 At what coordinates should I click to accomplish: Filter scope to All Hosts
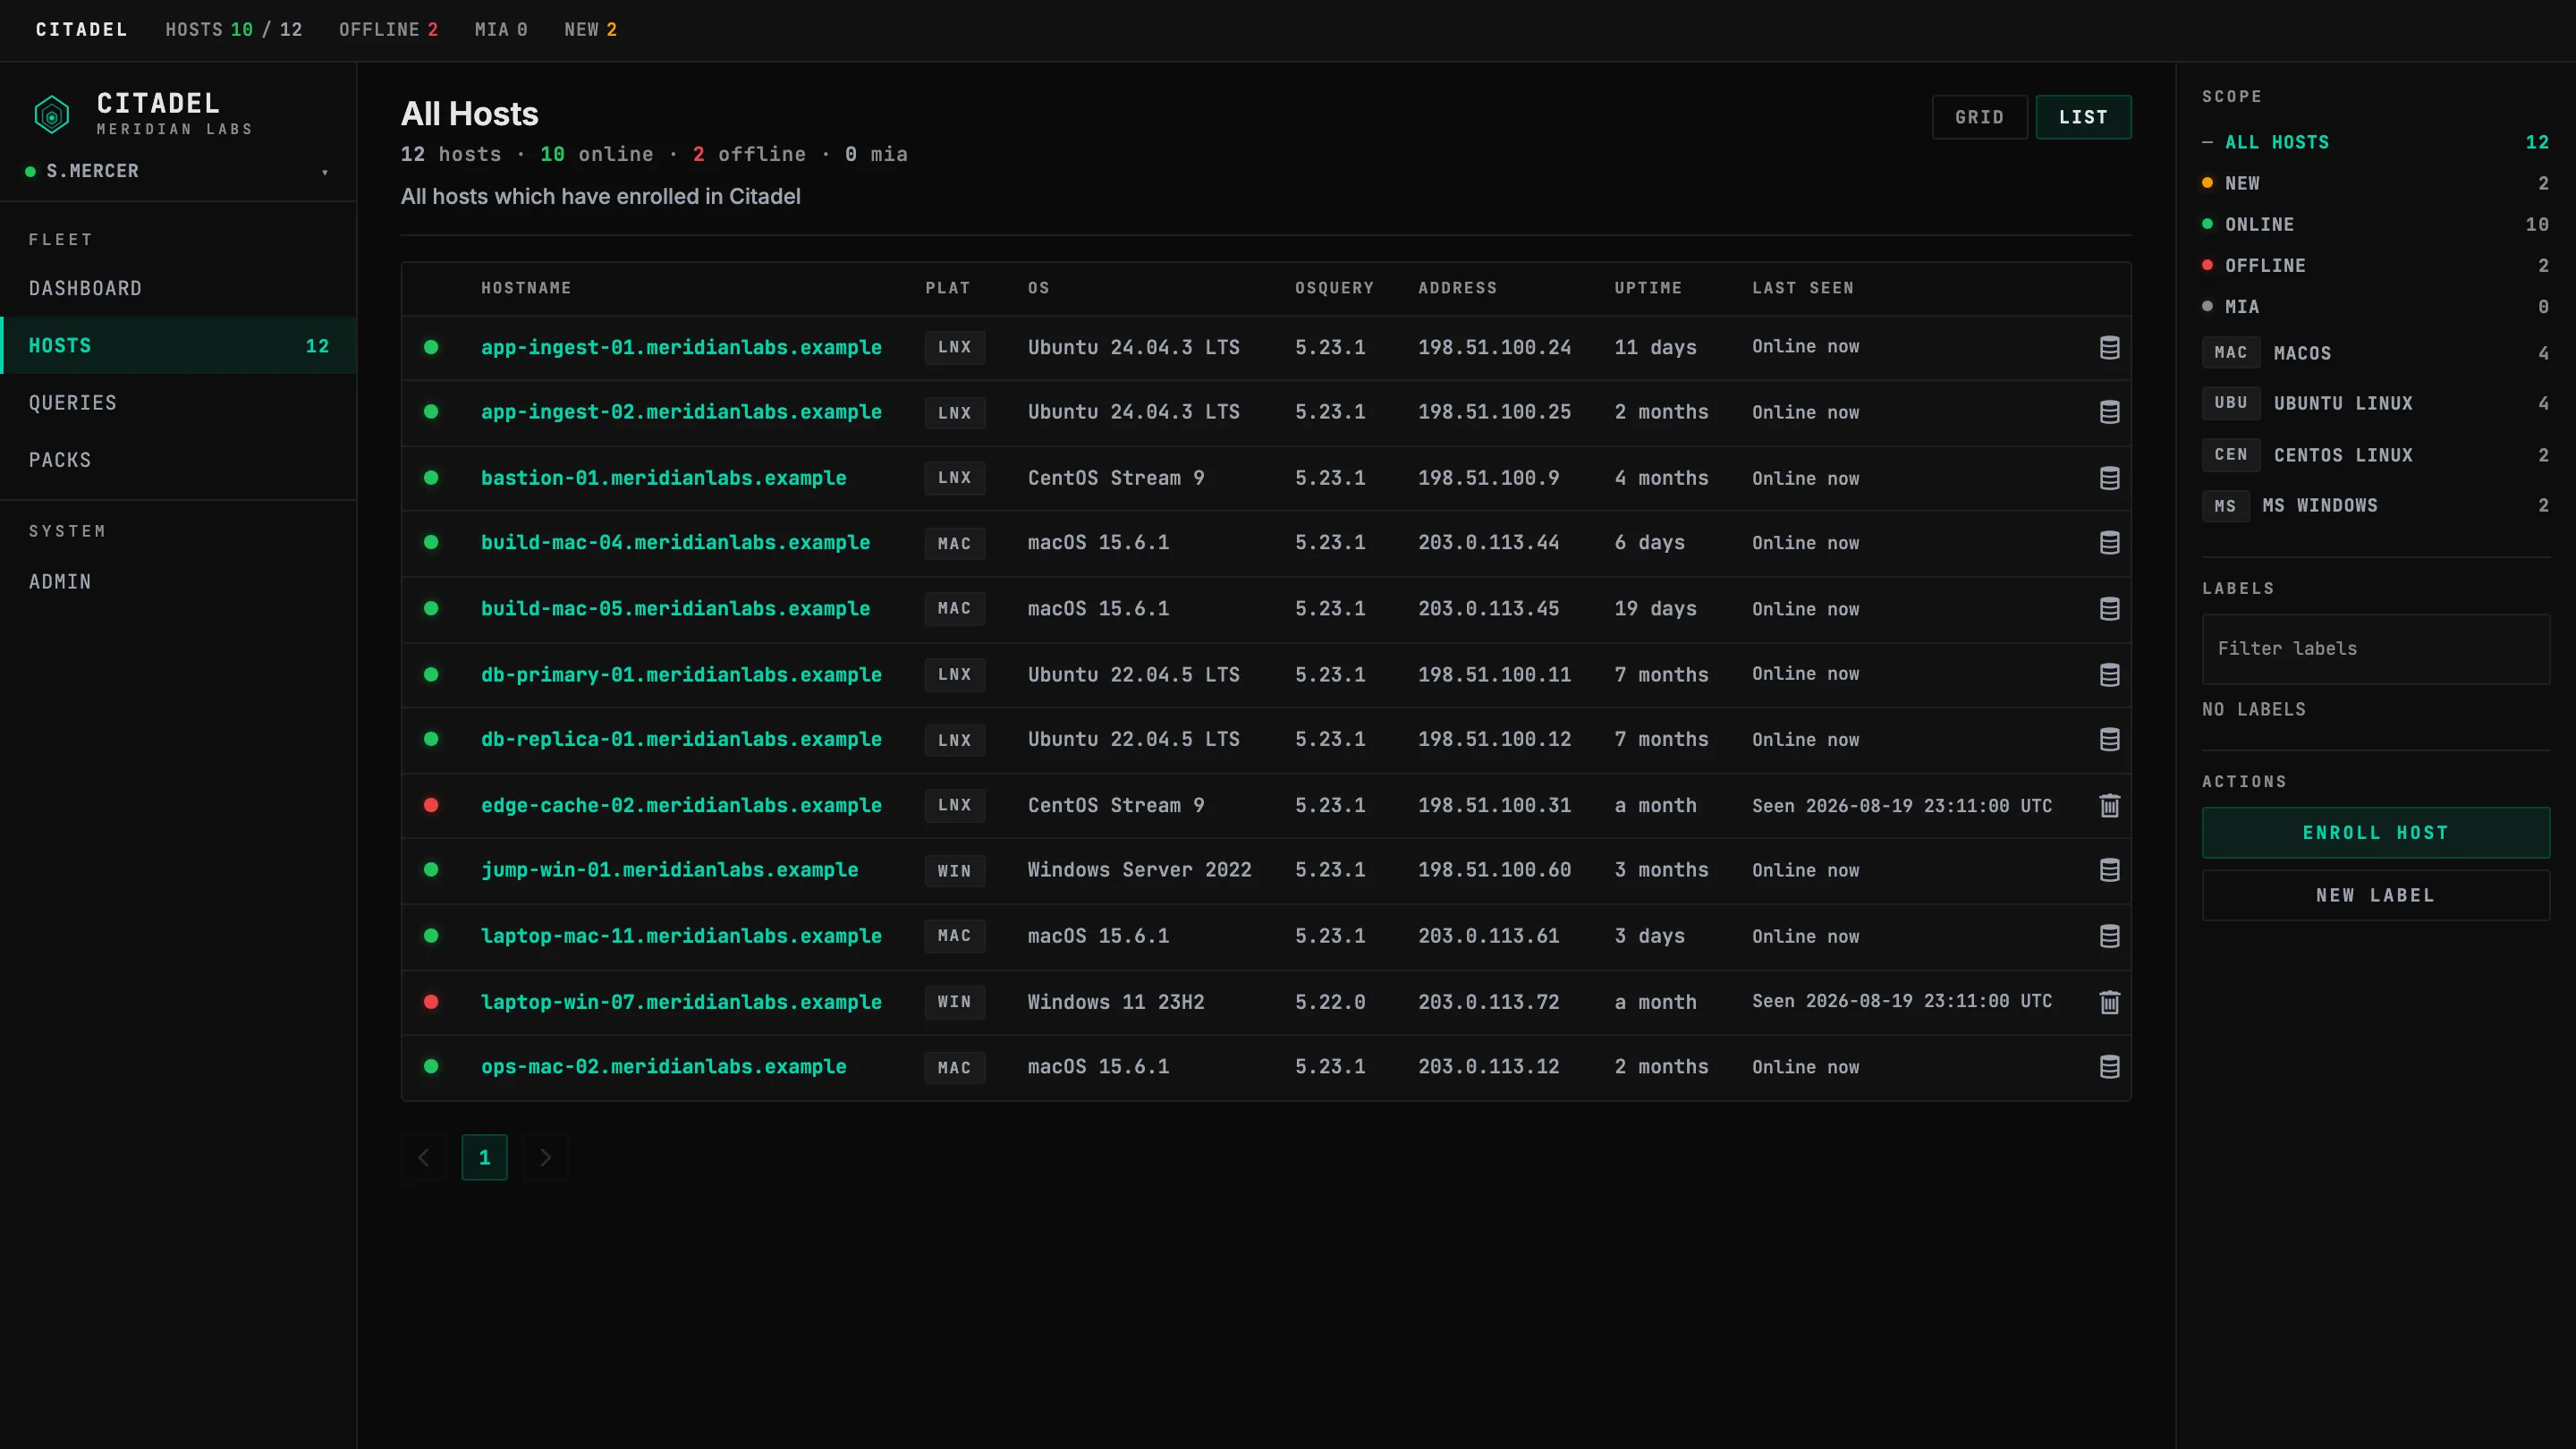point(2375,142)
